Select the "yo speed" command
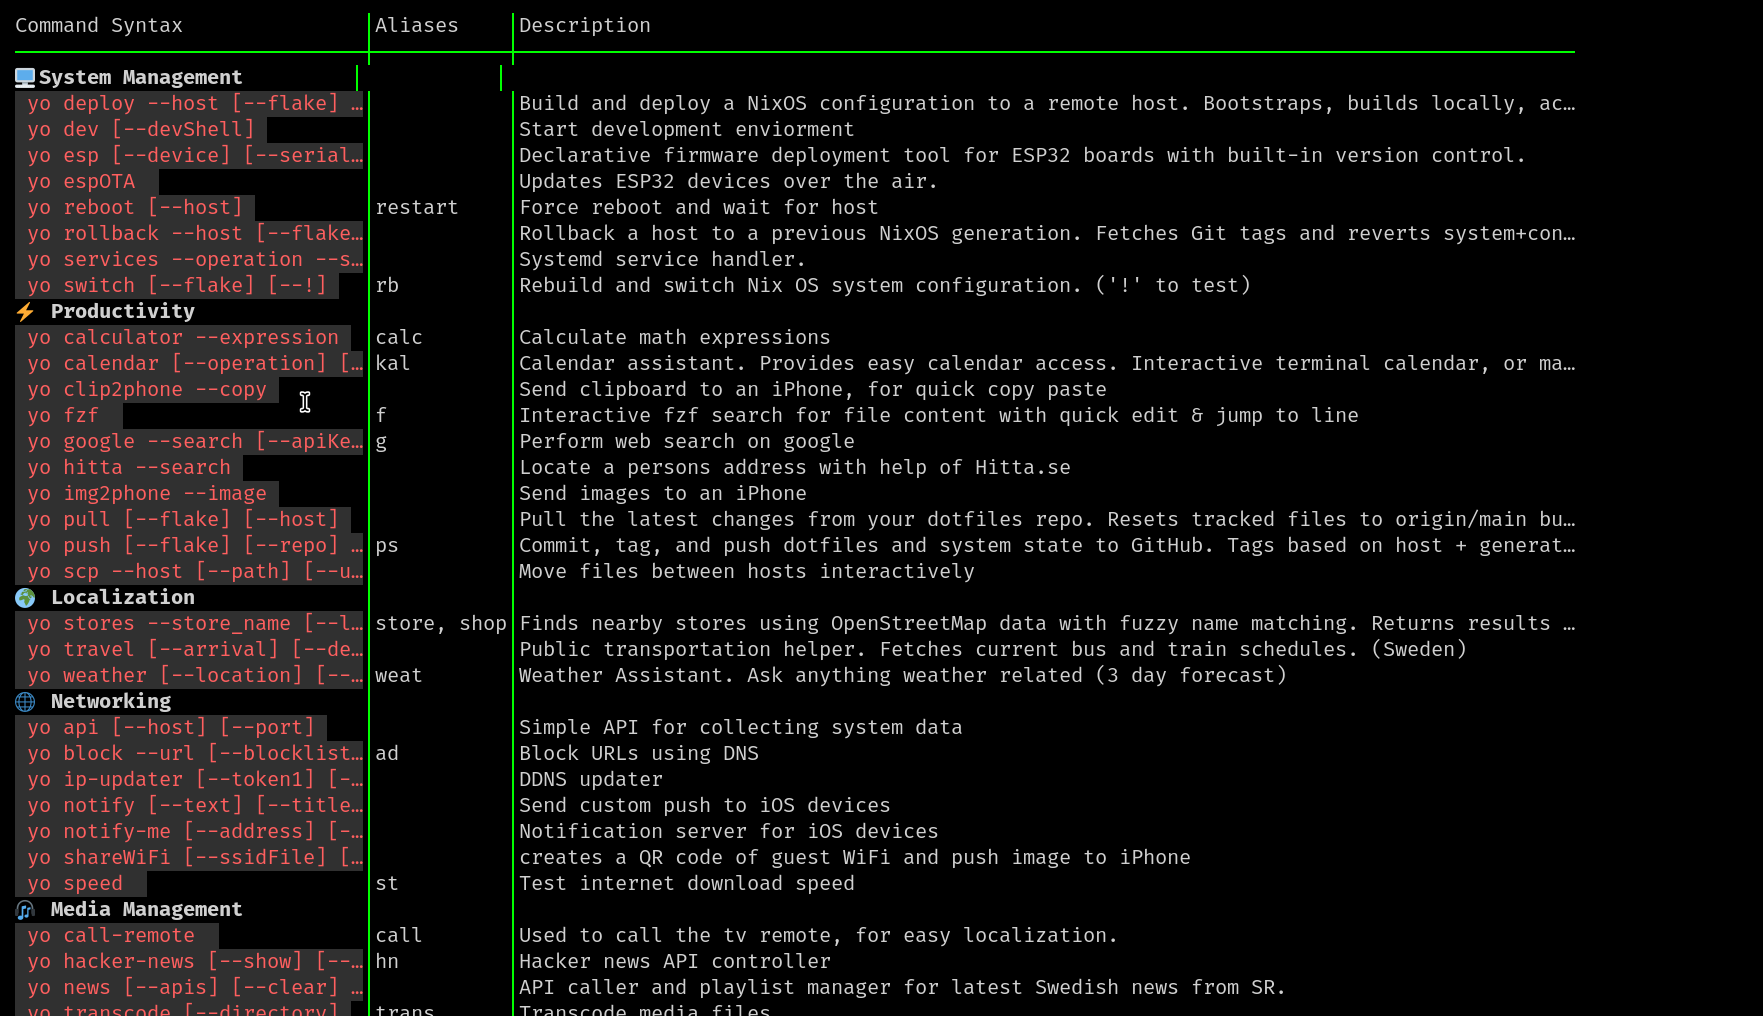The width and height of the screenshot is (1763, 1016). click(x=75, y=884)
